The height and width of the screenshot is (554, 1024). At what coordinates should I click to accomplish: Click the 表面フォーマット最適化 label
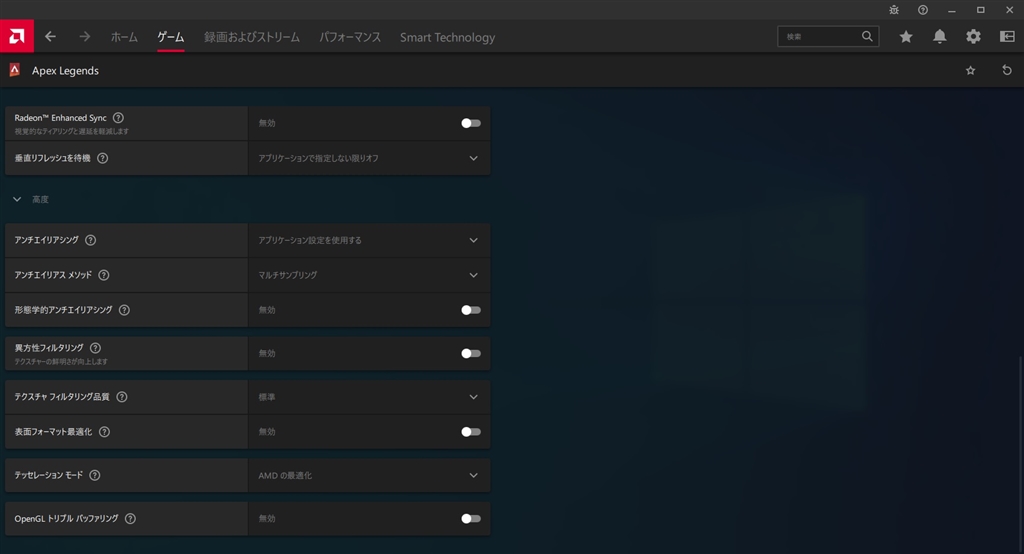click(53, 432)
